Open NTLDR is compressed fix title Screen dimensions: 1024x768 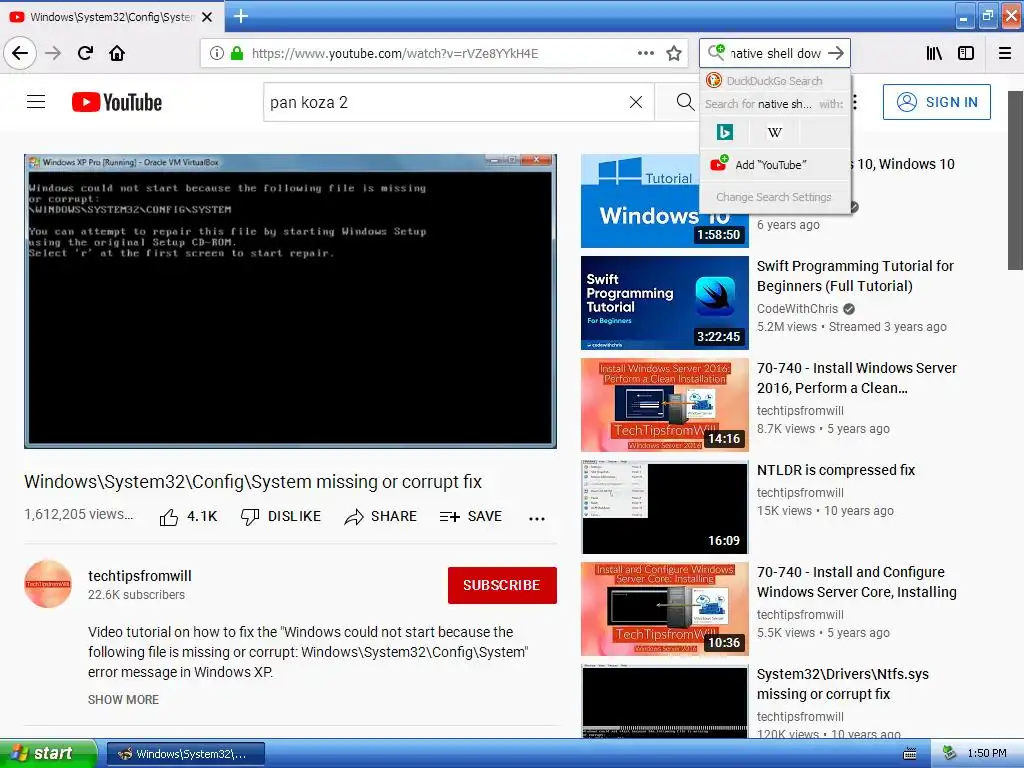click(x=836, y=470)
